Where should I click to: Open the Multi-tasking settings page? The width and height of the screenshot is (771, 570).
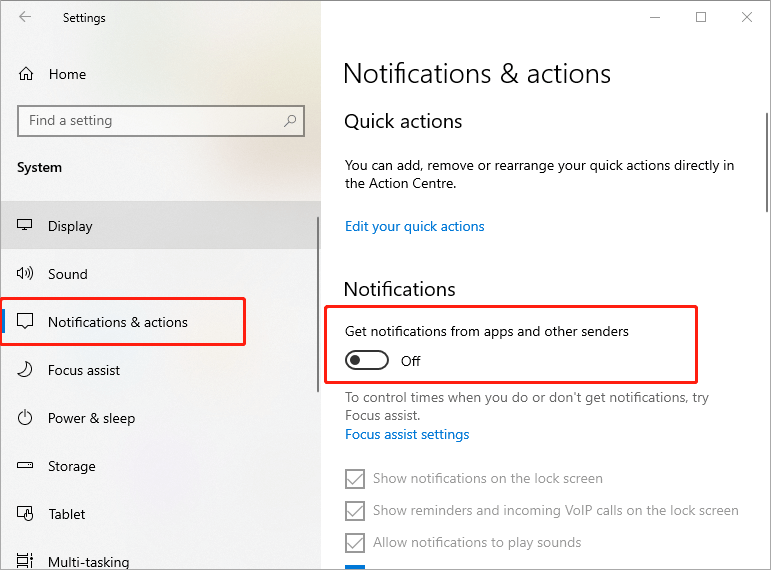point(89,561)
